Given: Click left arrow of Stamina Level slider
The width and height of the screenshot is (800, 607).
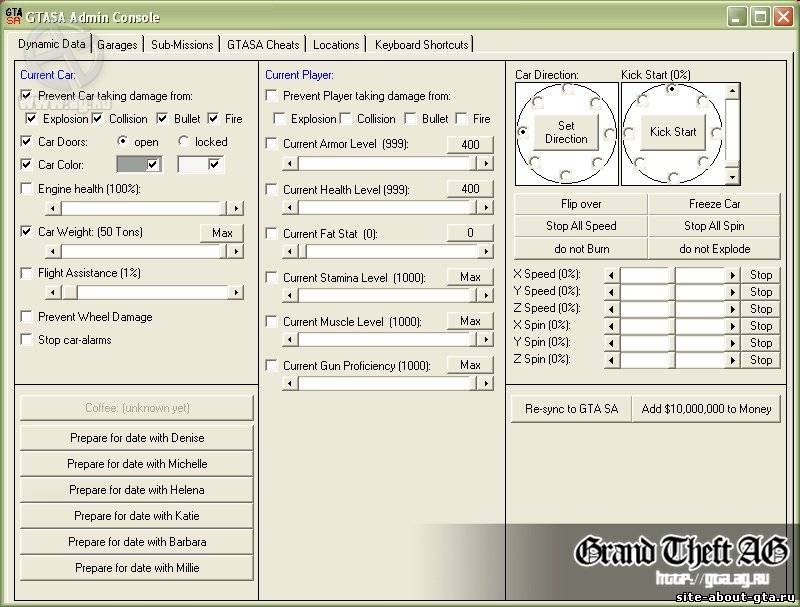Looking at the screenshot, I should (x=290, y=295).
